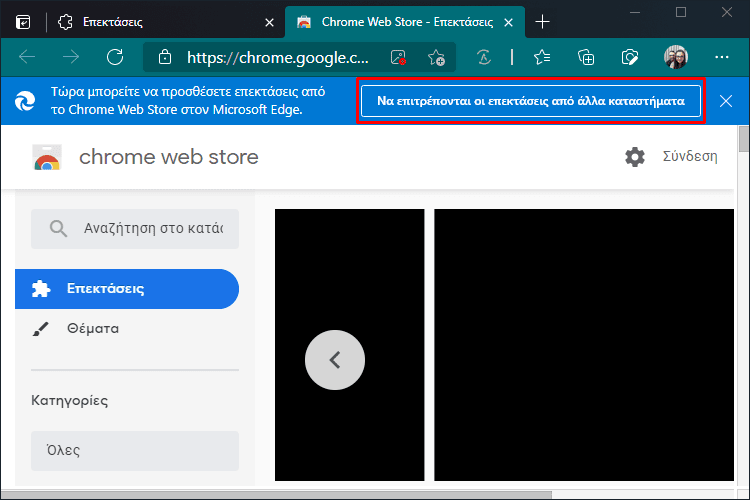Open the Όλες categories dropdown
This screenshot has width=750, height=500.
135,451
